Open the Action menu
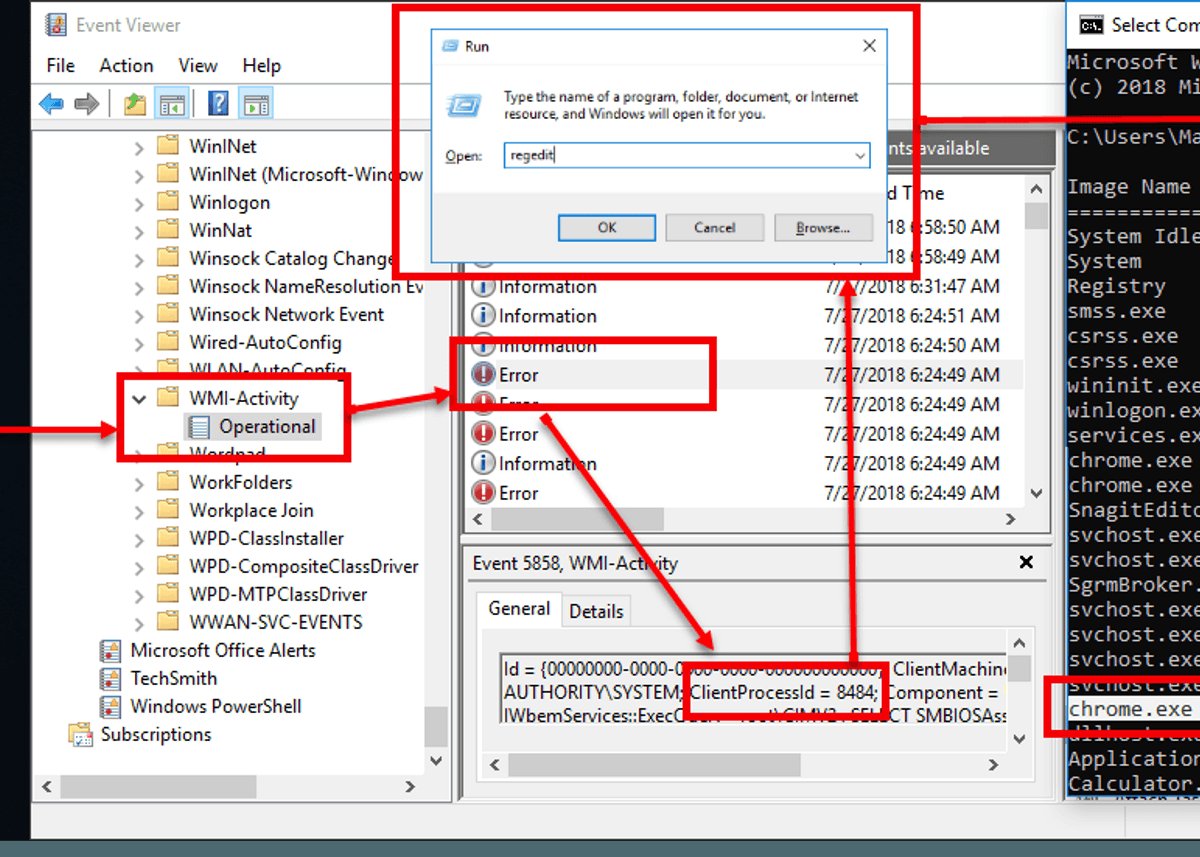The width and height of the screenshot is (1200, 857). point(126,65)
